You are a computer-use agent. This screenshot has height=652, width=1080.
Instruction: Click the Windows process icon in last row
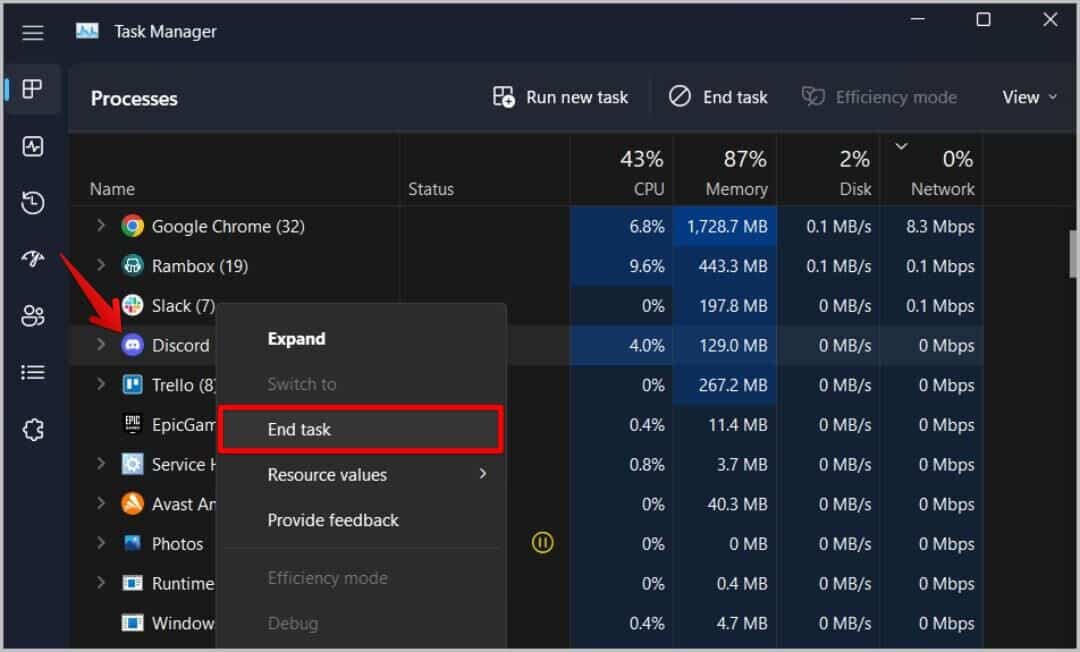pos(132,622)
